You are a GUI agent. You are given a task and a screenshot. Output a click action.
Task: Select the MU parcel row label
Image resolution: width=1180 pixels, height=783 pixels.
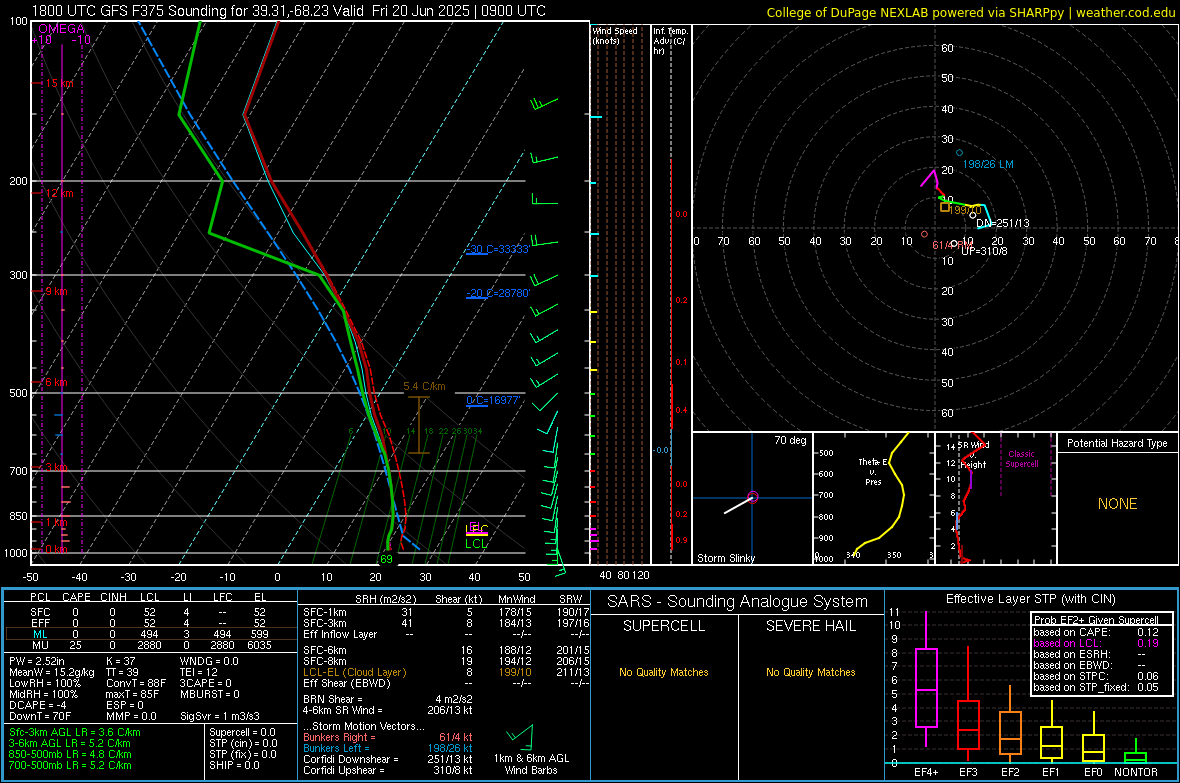coord(40,645)
